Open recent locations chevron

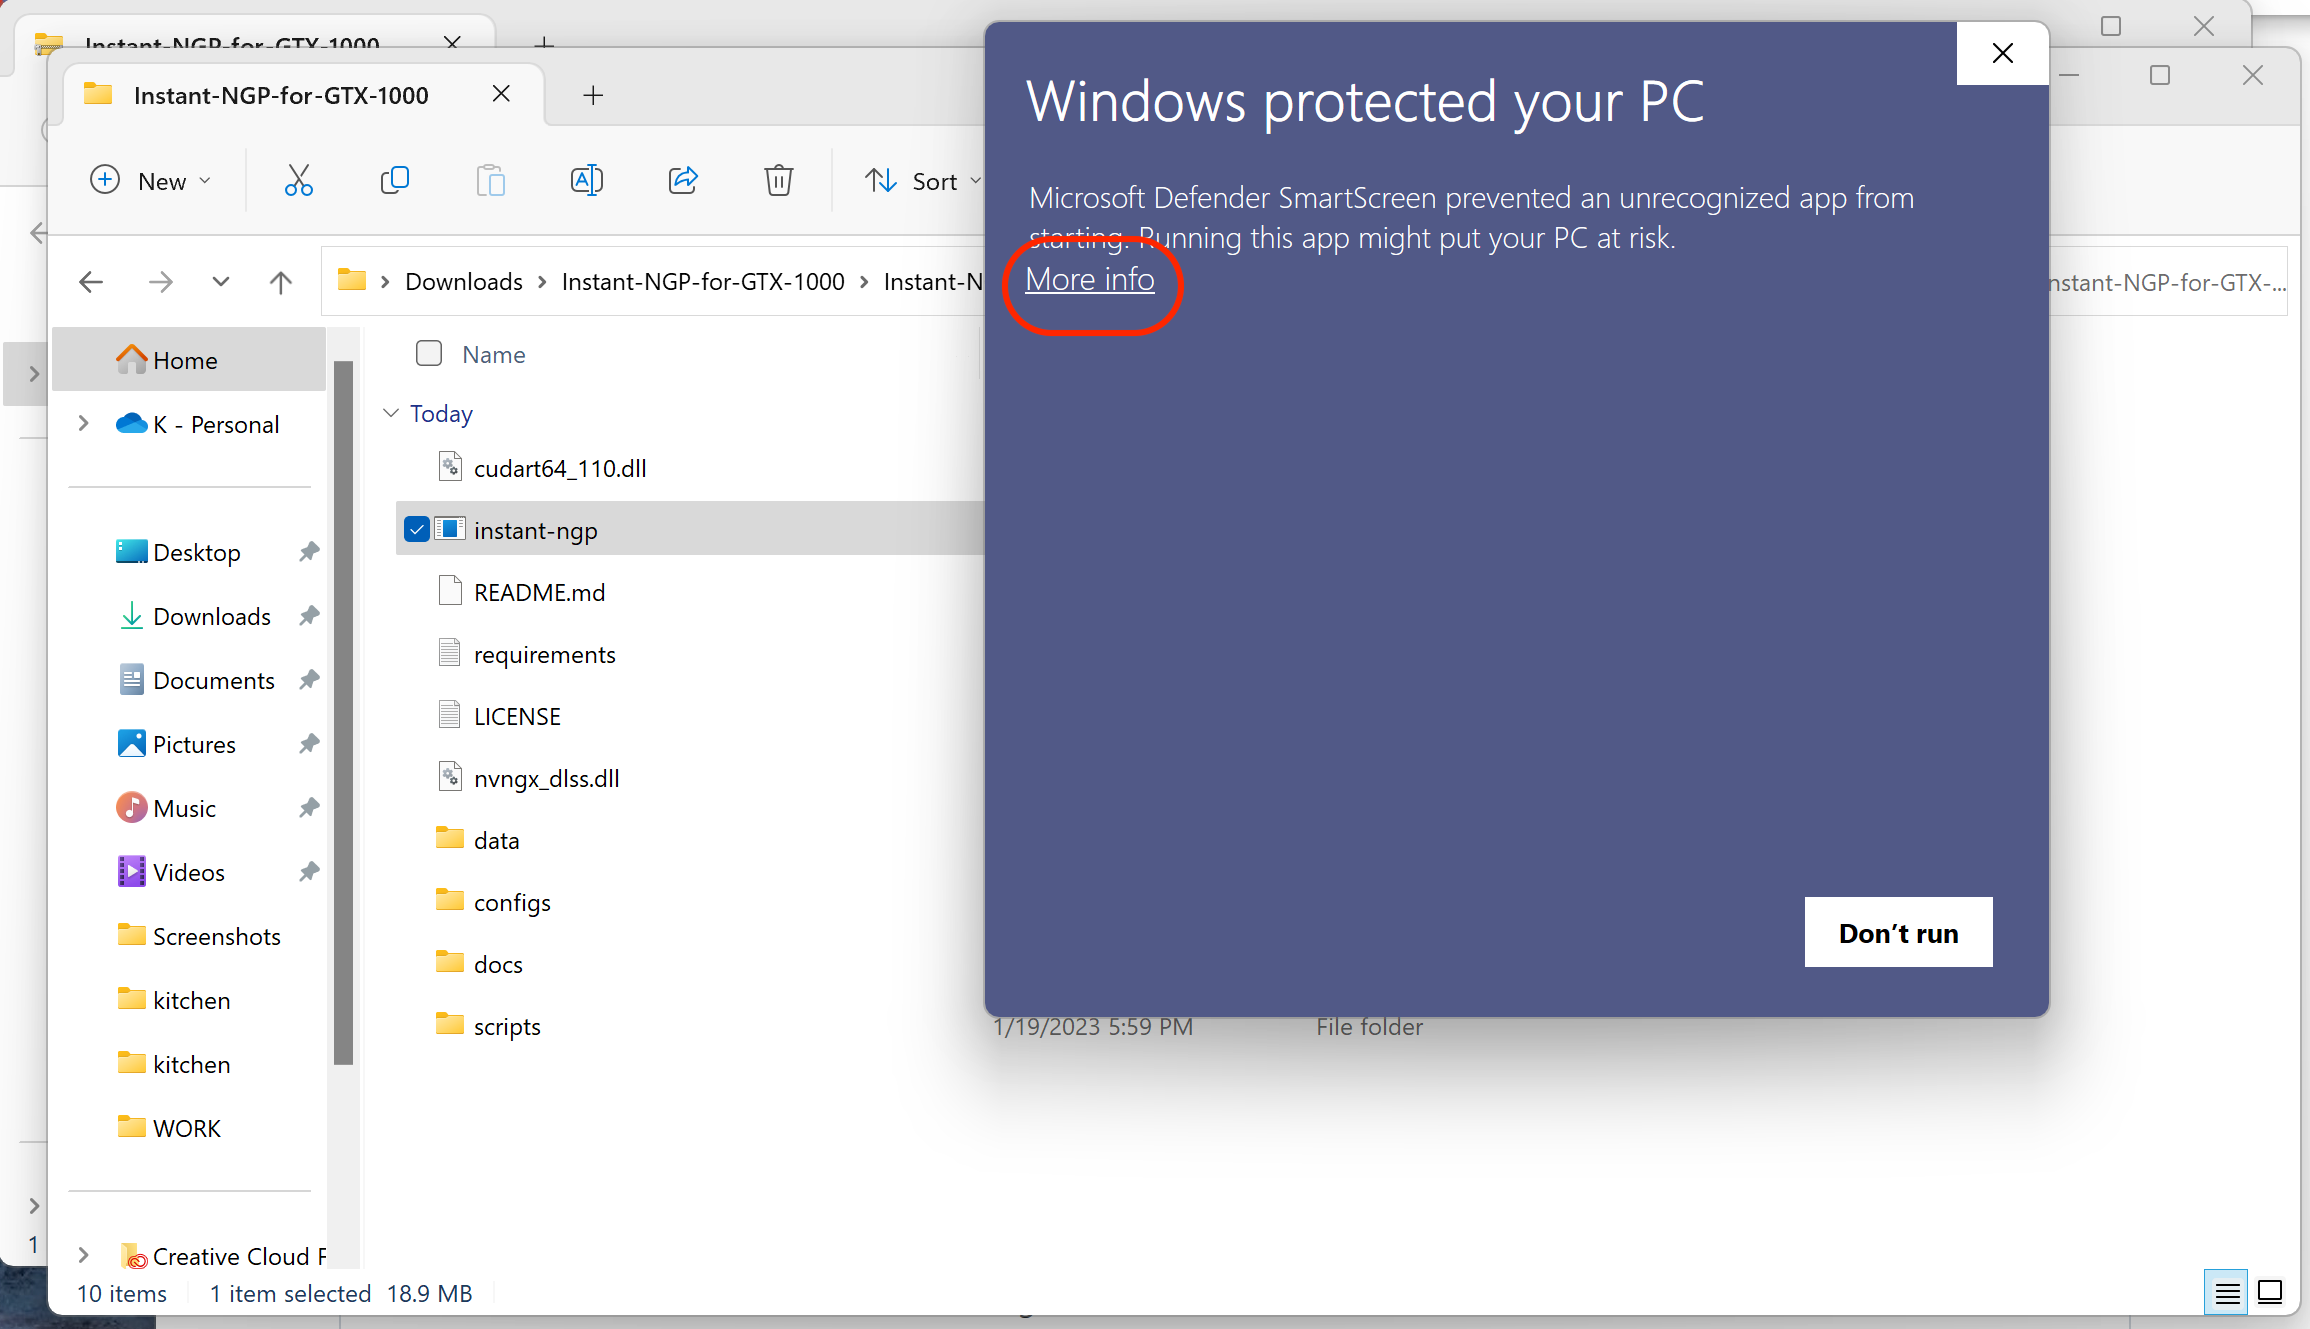point(221,282)
